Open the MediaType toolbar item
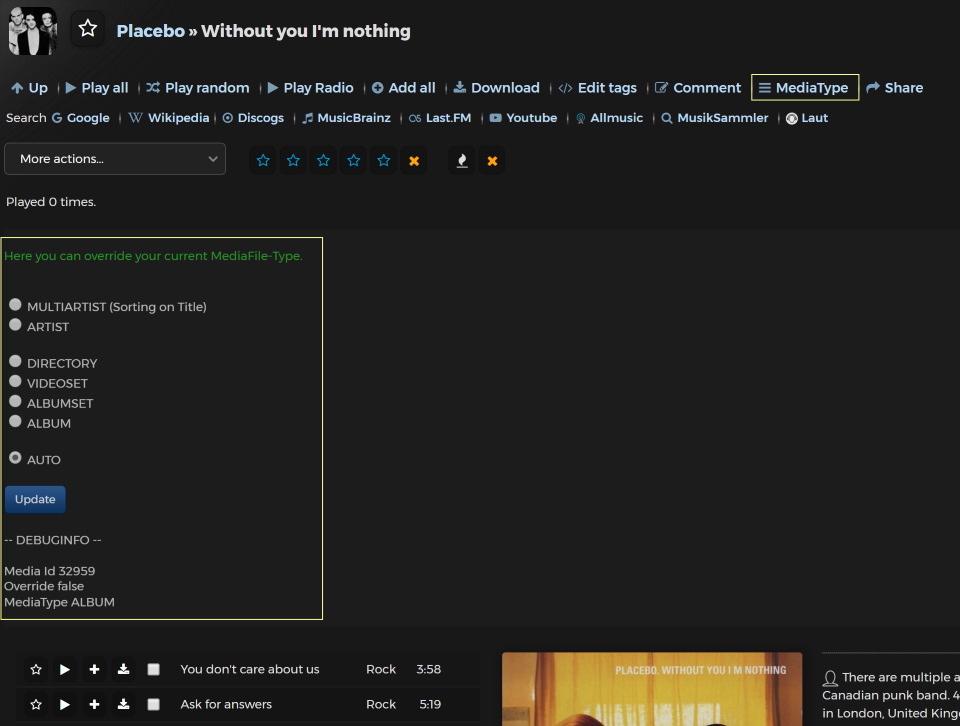 coord(805,88)
